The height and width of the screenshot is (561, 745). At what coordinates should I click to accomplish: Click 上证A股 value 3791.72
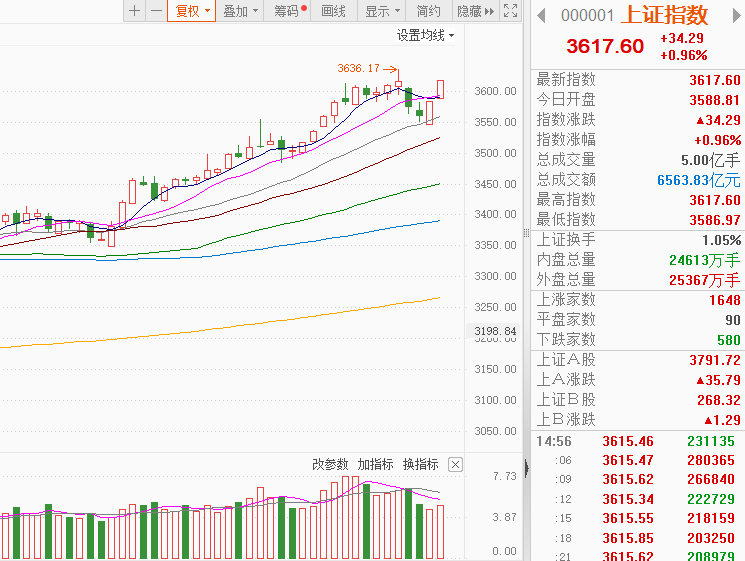click(715, 360)
